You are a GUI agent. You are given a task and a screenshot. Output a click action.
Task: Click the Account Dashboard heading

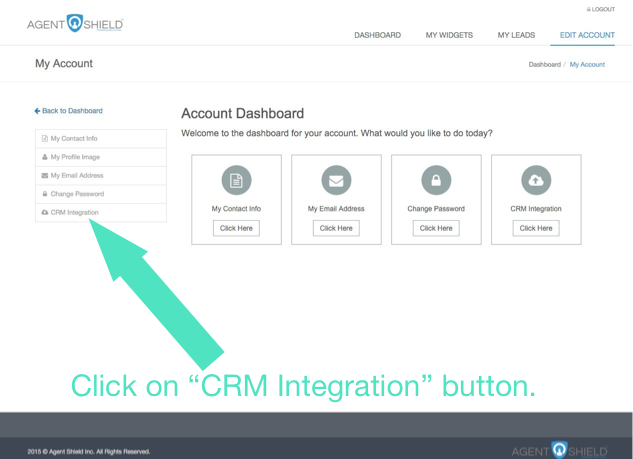tap(242, 113)
